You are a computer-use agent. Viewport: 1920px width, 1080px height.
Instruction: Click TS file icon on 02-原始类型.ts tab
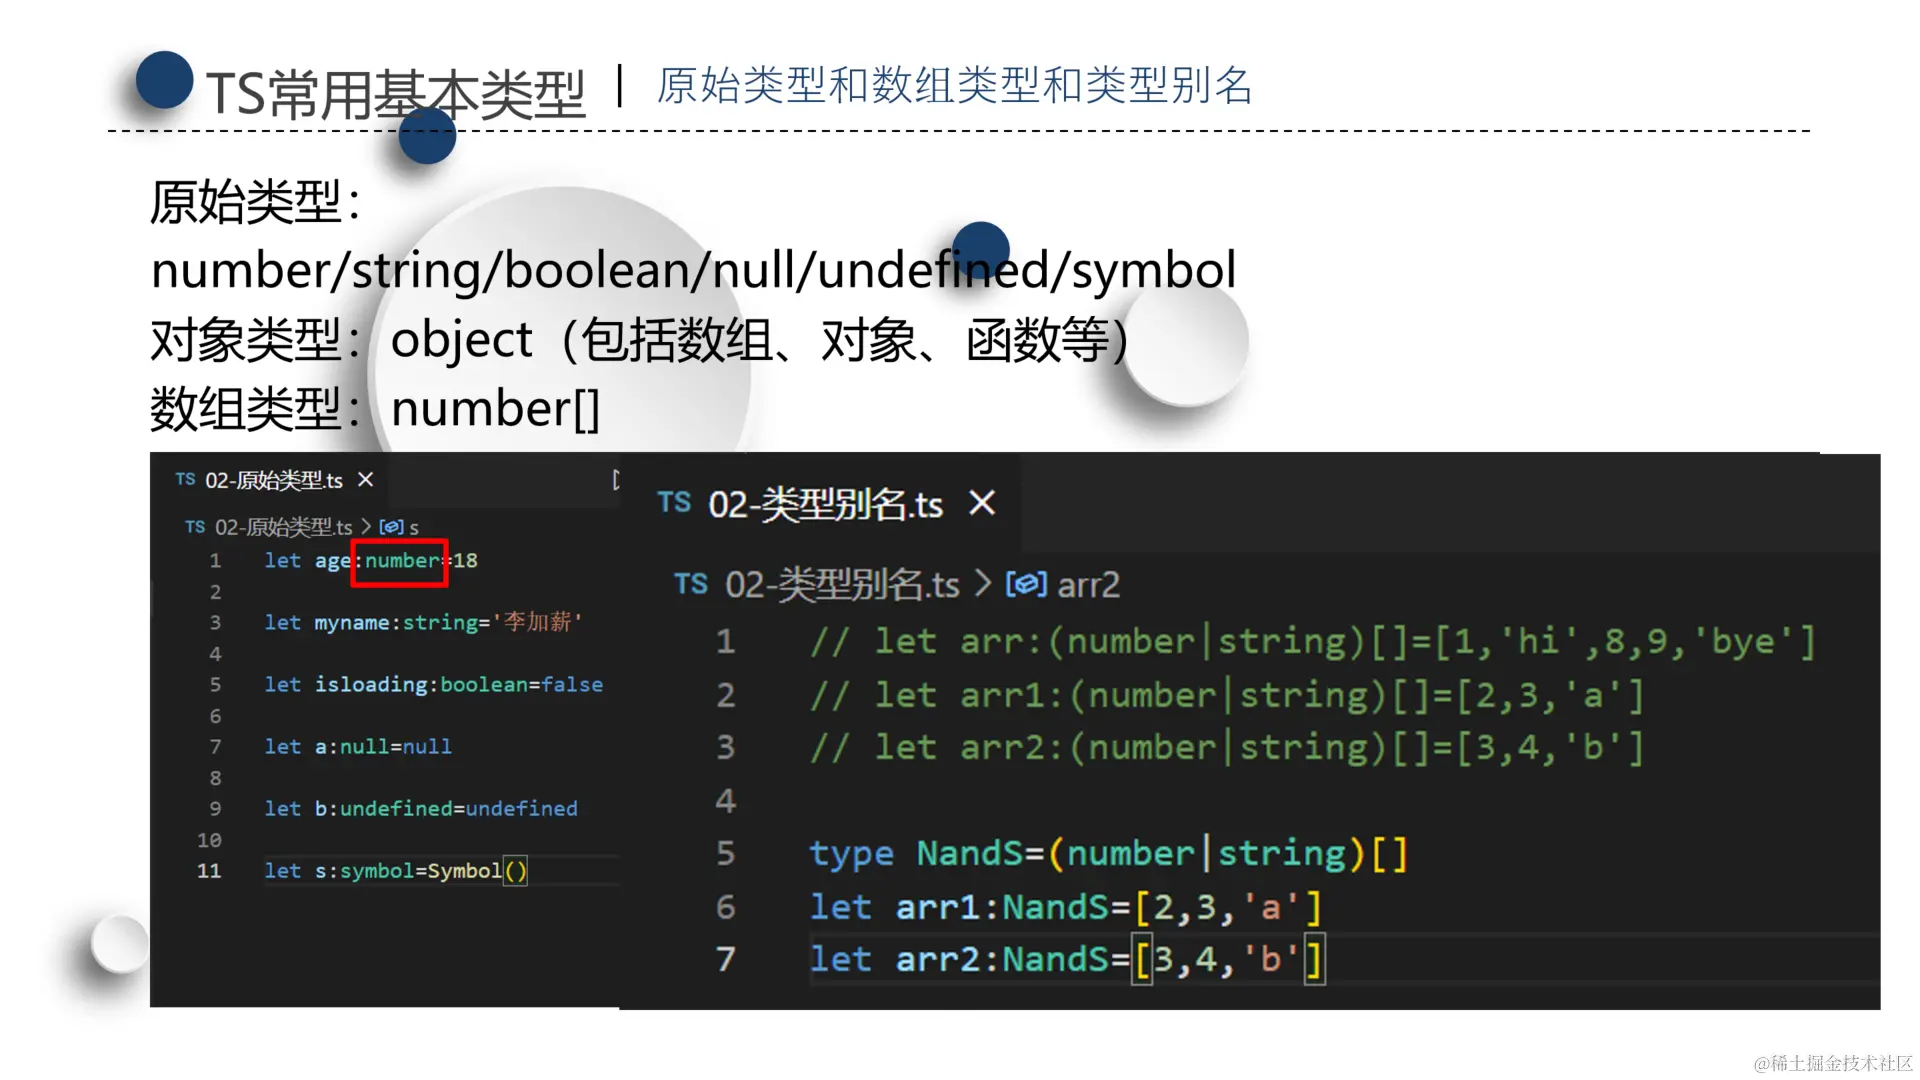[x=185, y=480]
